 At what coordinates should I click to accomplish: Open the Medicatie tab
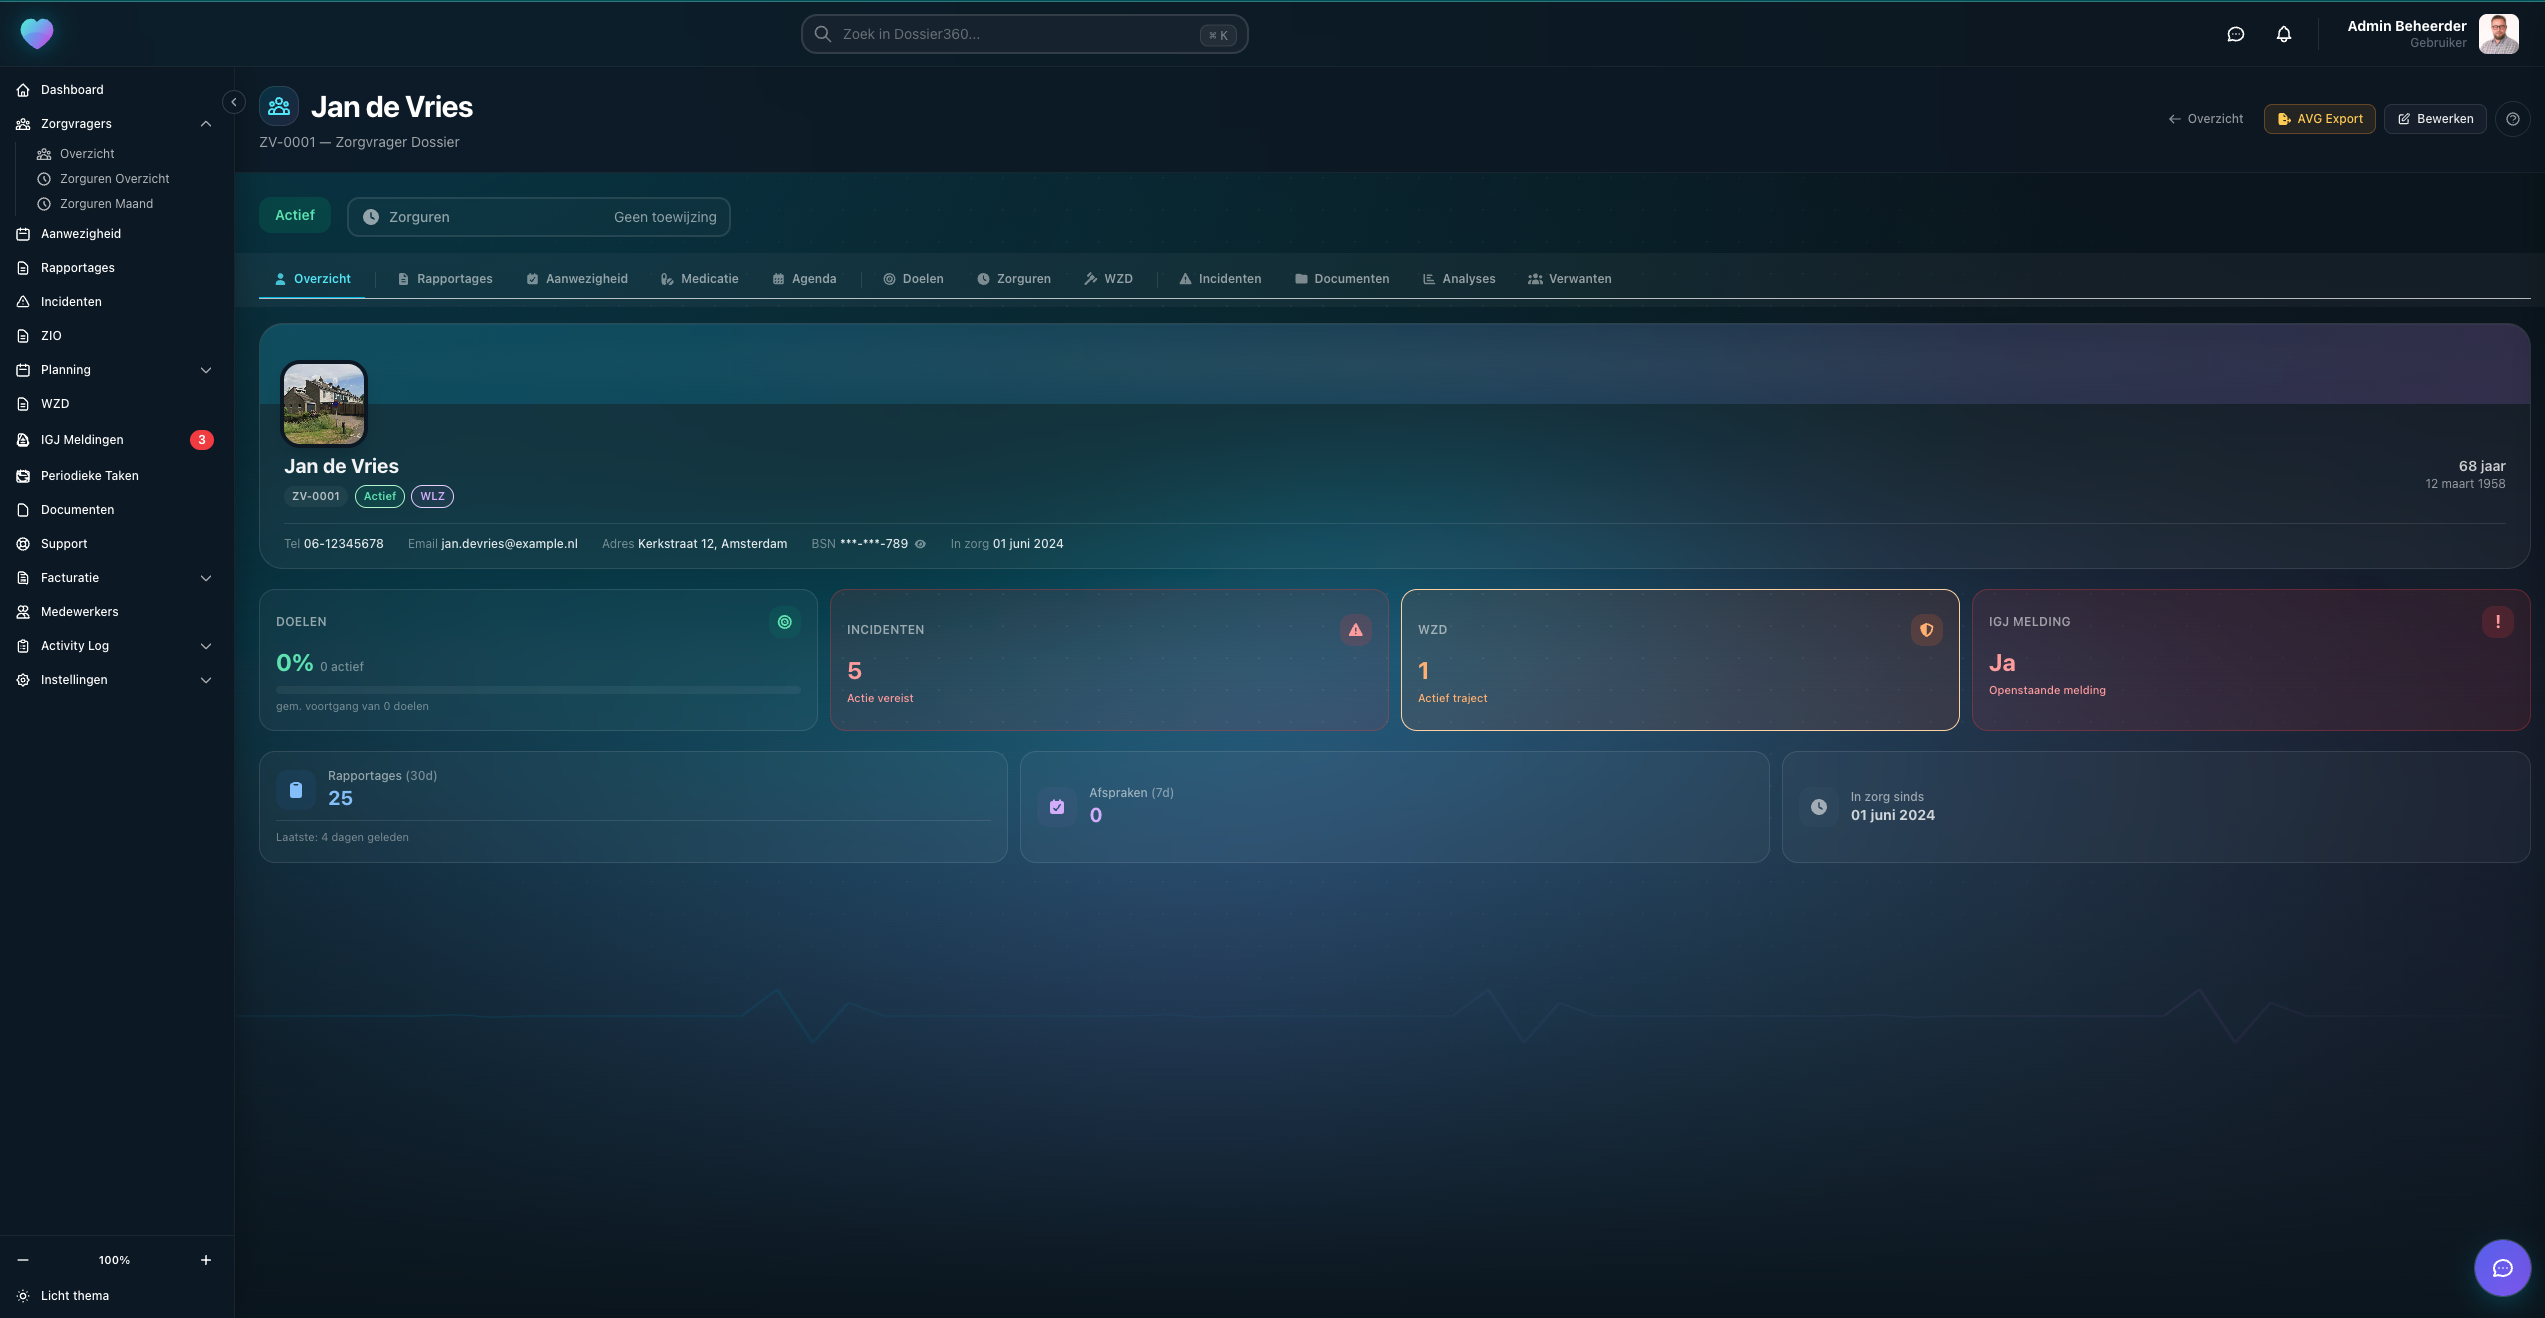pos(699,279)
